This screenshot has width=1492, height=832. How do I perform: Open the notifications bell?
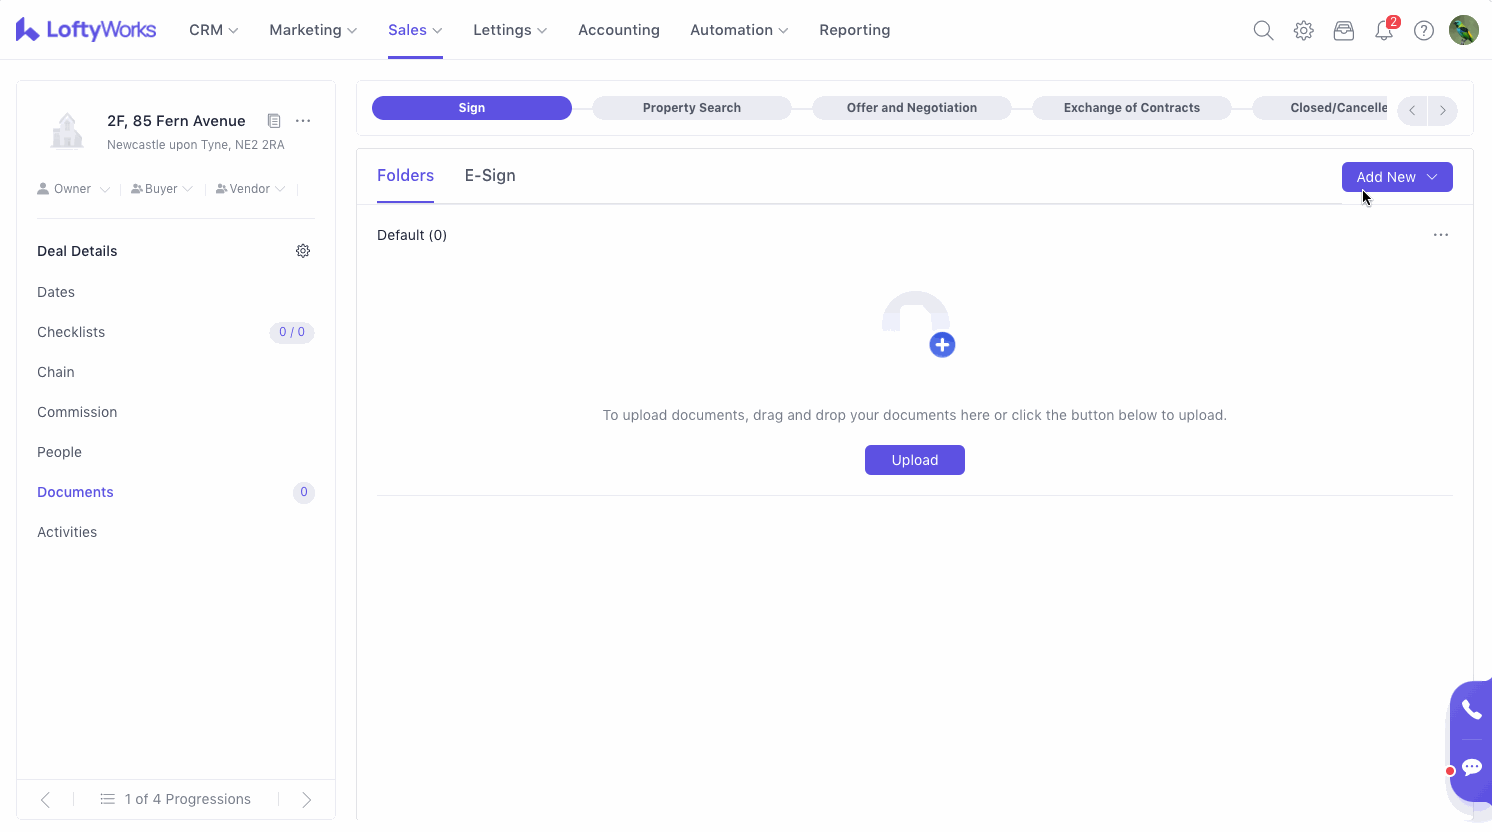coord(1384,31)
